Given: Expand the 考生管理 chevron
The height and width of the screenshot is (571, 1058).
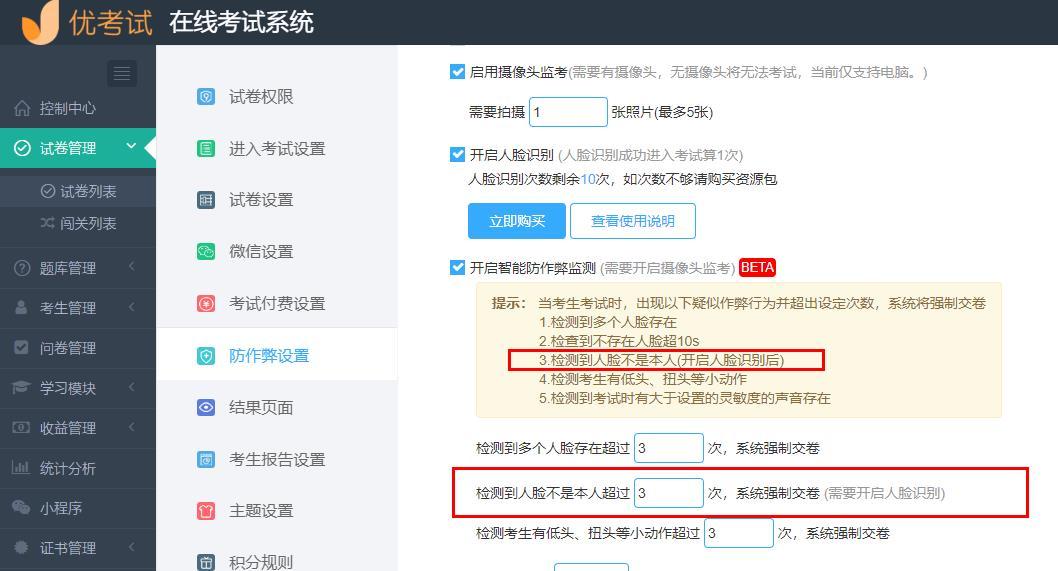Looking at the screenshot, I should point(132,307).
